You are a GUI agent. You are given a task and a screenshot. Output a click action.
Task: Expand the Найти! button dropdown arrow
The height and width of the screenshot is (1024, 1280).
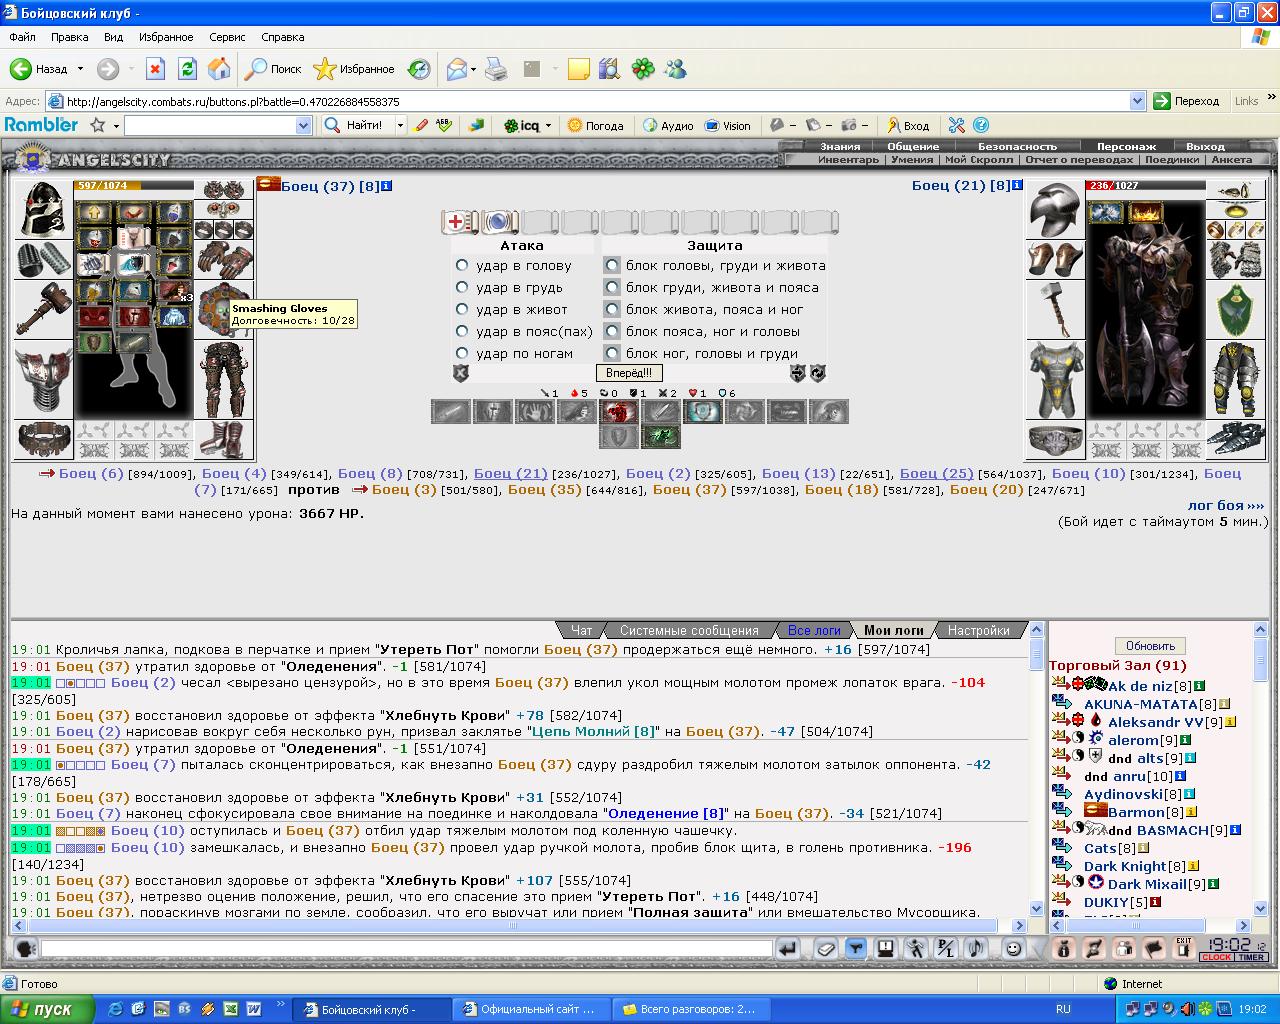click(x=400, y=125)
